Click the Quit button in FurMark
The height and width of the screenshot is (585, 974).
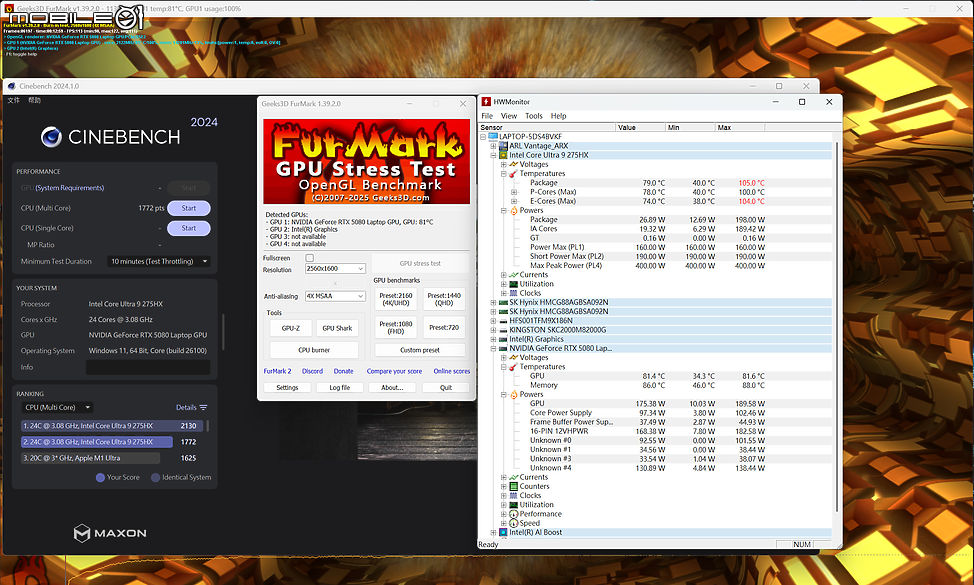point(446,388)
